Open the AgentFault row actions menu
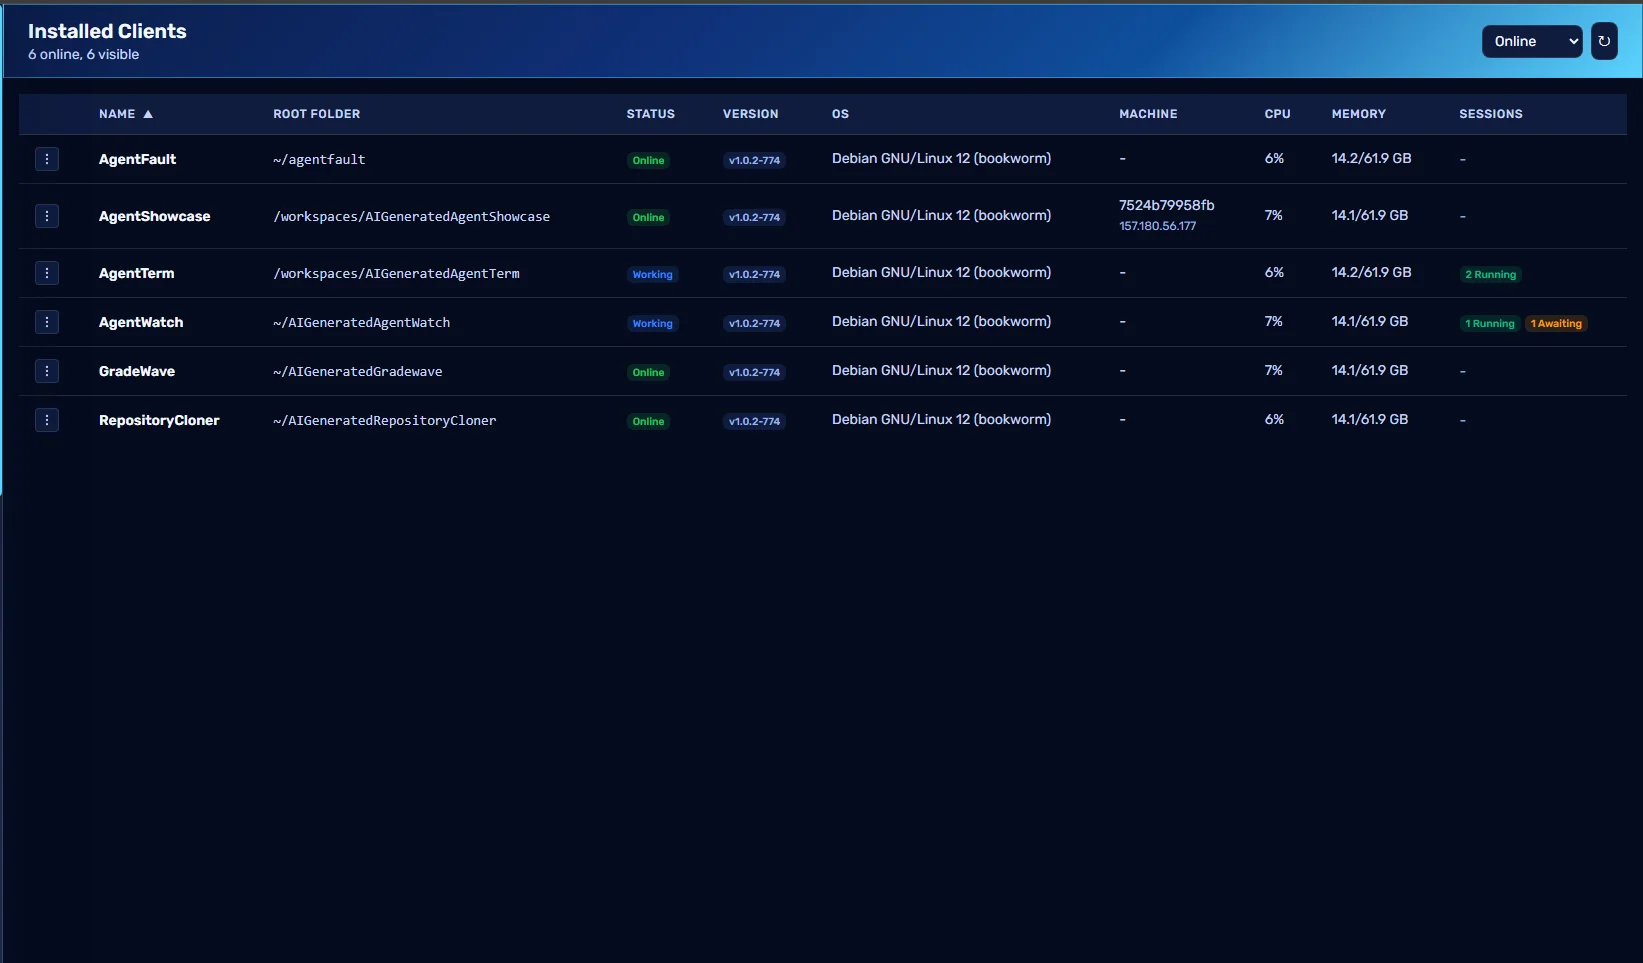1643x963 pixels. pyautogui.click(x=46, y=159)
